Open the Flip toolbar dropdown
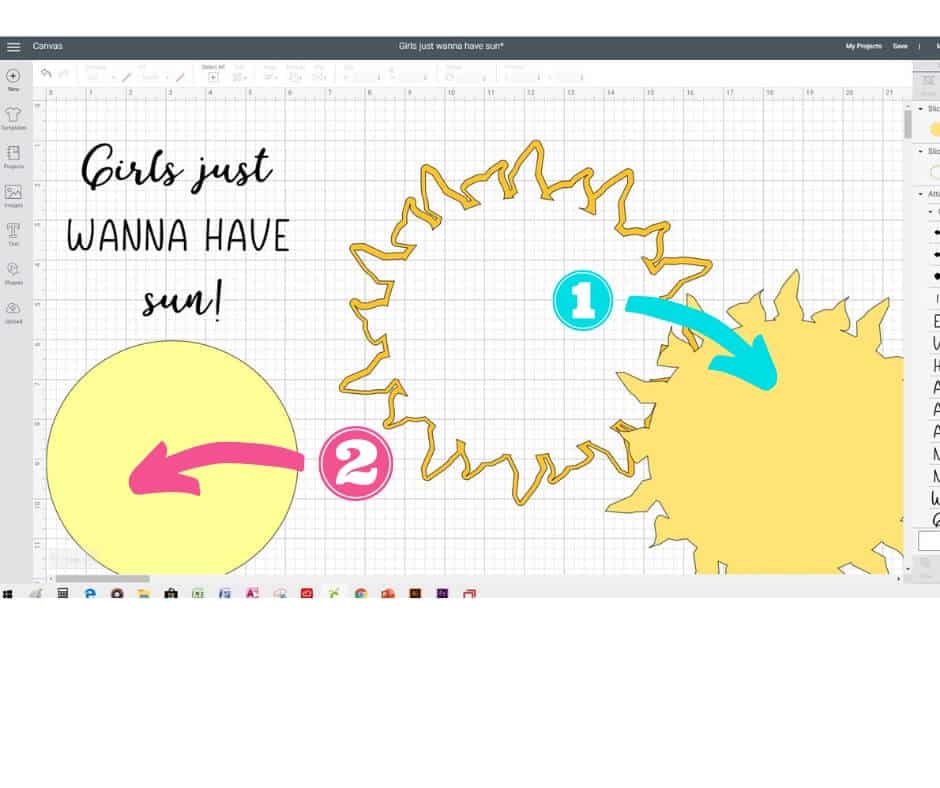940x788 pixels. click(x=320, y=77)
